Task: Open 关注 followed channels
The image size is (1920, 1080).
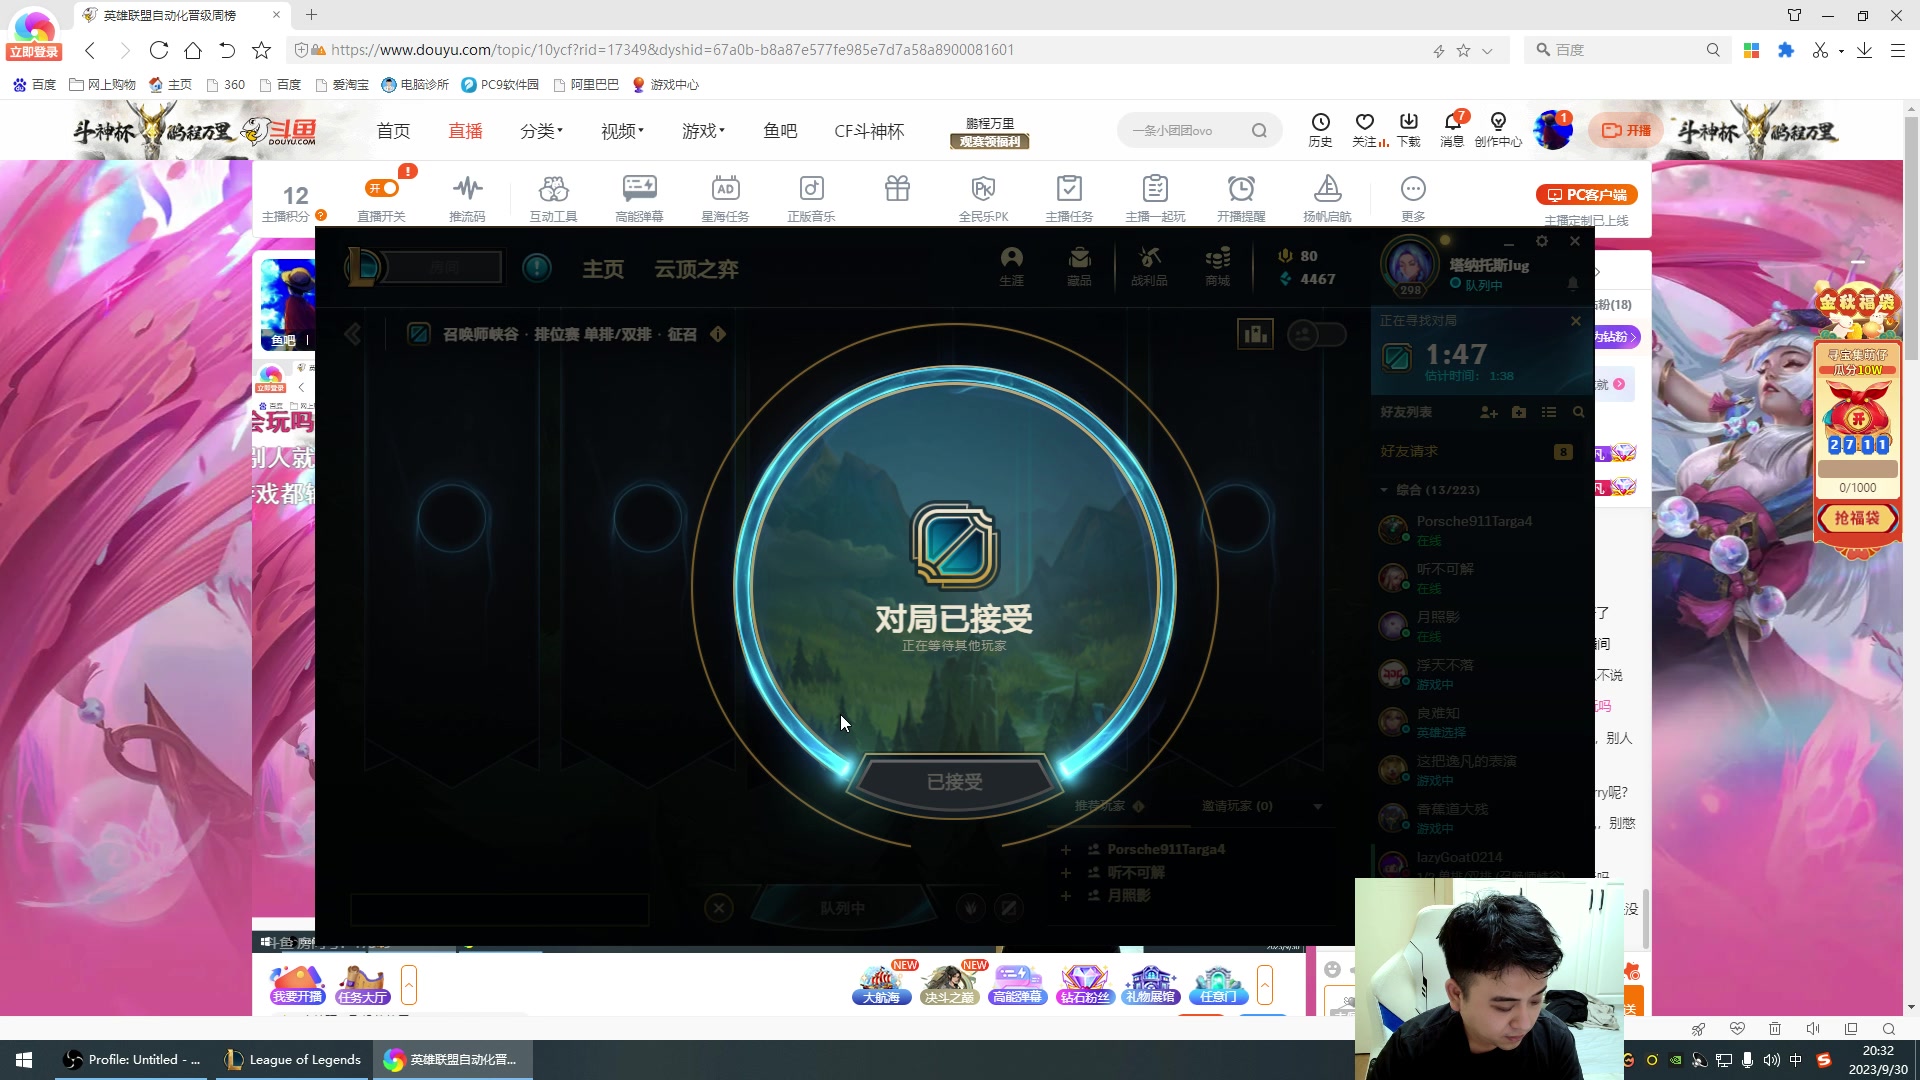Action: 1365,130
